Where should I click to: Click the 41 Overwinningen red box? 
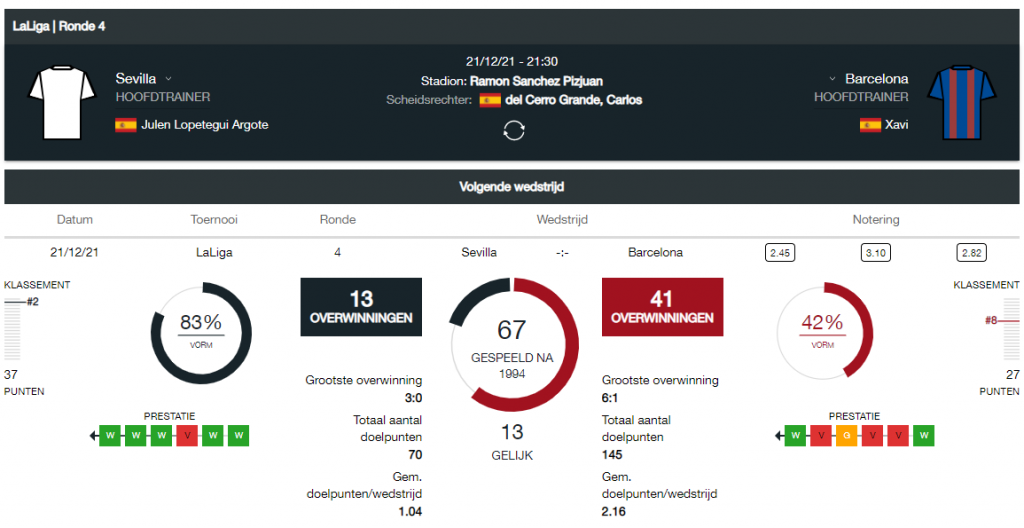point(662,307)
